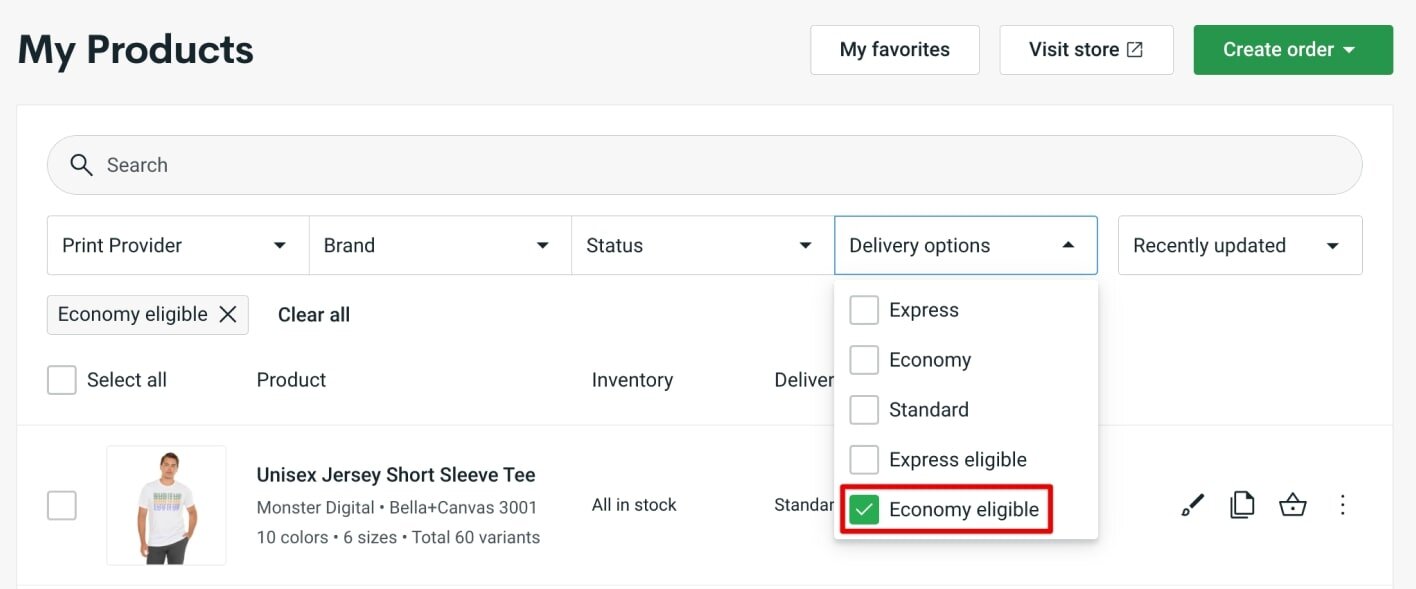Open the Brand filter dropdown
The image size is (1416, 589).
(x=440, y=245)
